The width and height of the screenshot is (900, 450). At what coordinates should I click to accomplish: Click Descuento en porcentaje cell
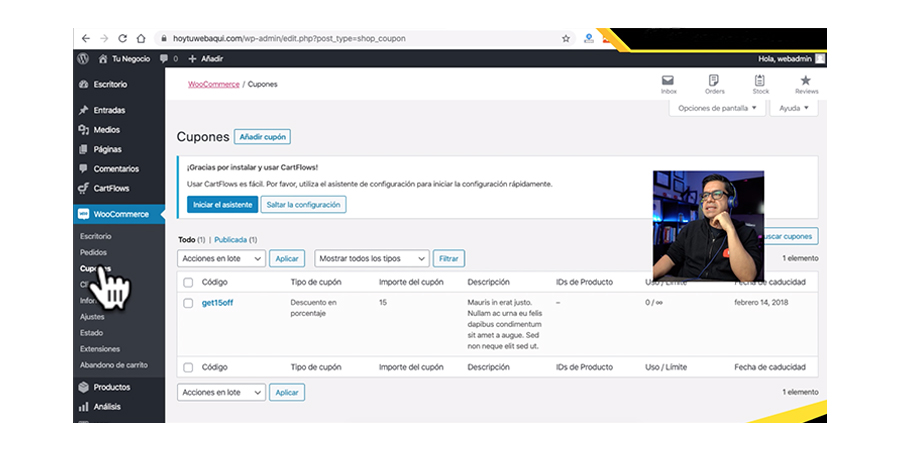[x=313, y=308]
